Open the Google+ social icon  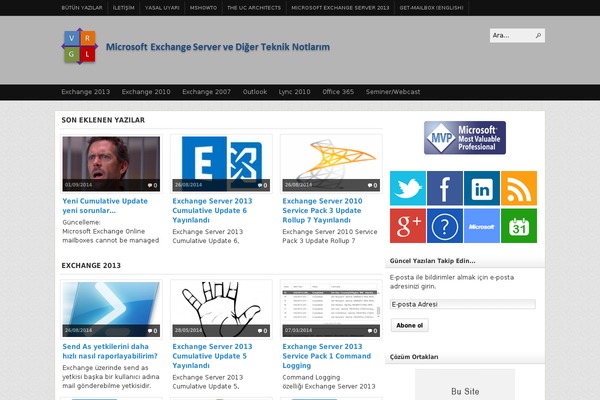408,225
